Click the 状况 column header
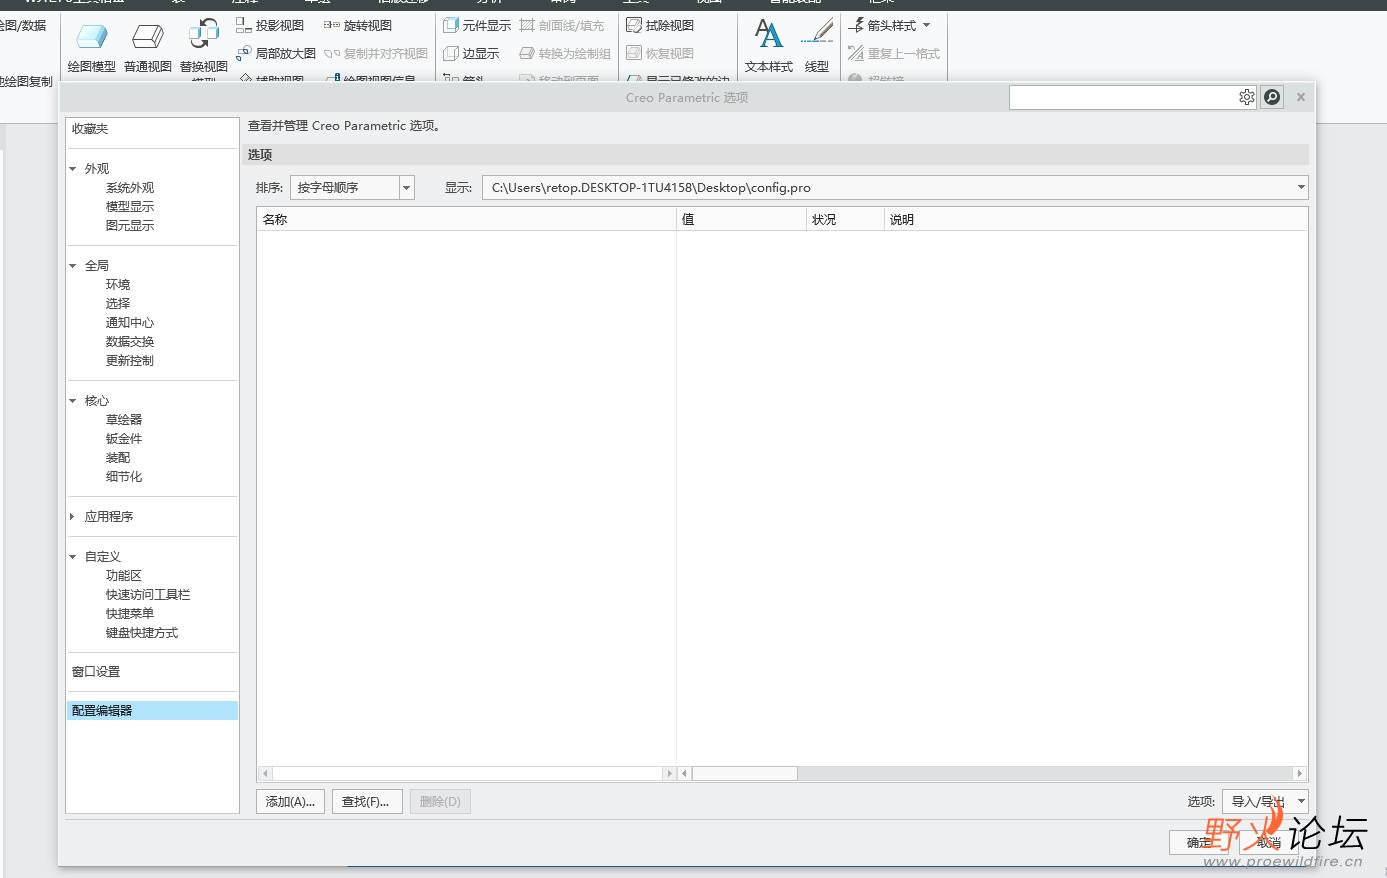 (x=845, y=219)
